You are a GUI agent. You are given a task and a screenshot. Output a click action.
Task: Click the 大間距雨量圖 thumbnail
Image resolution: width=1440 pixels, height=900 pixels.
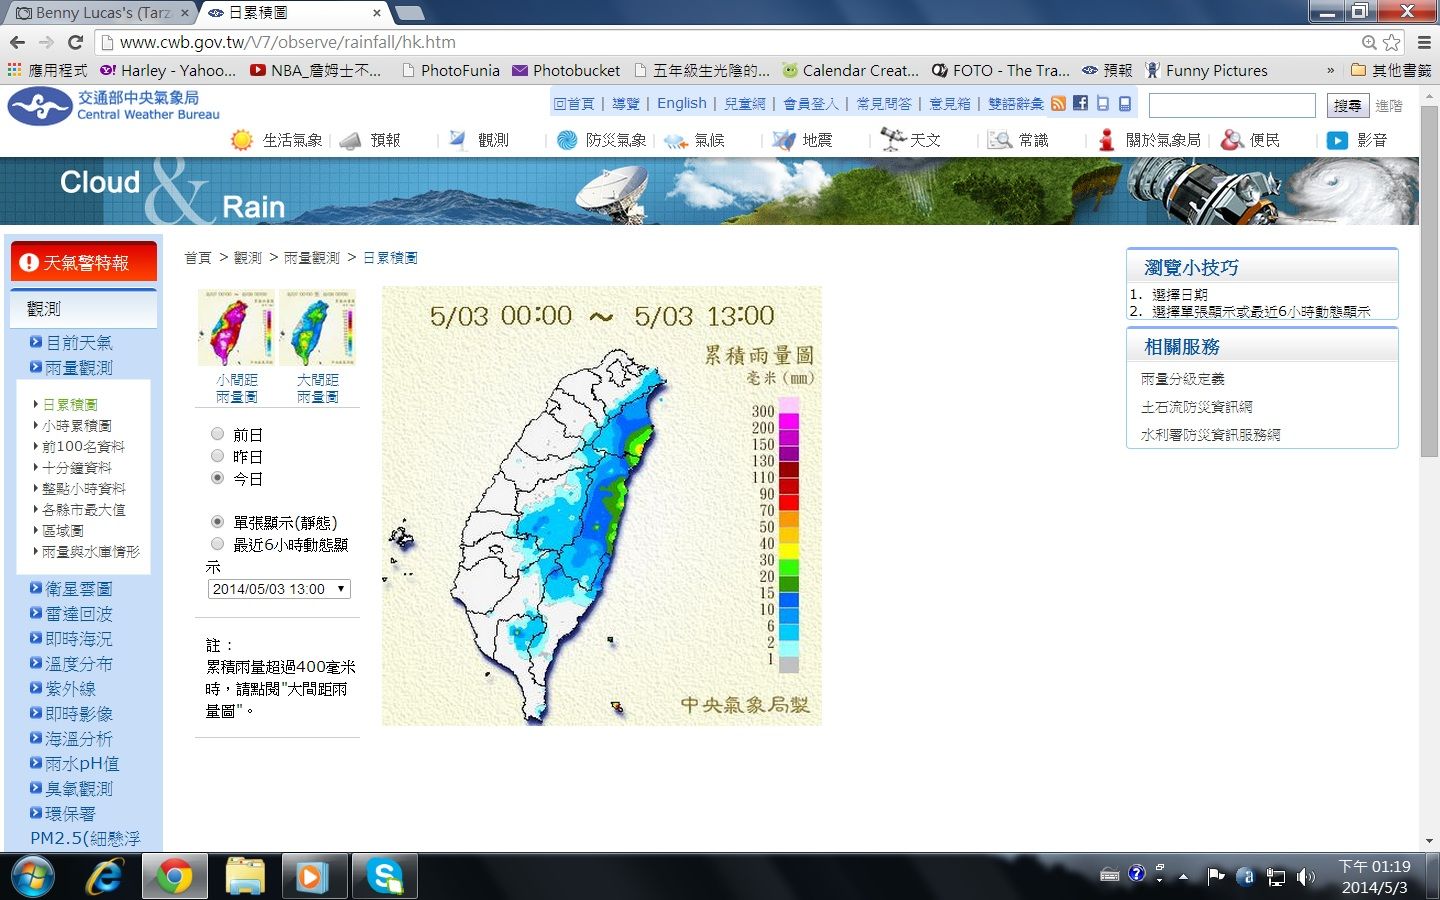318,328
